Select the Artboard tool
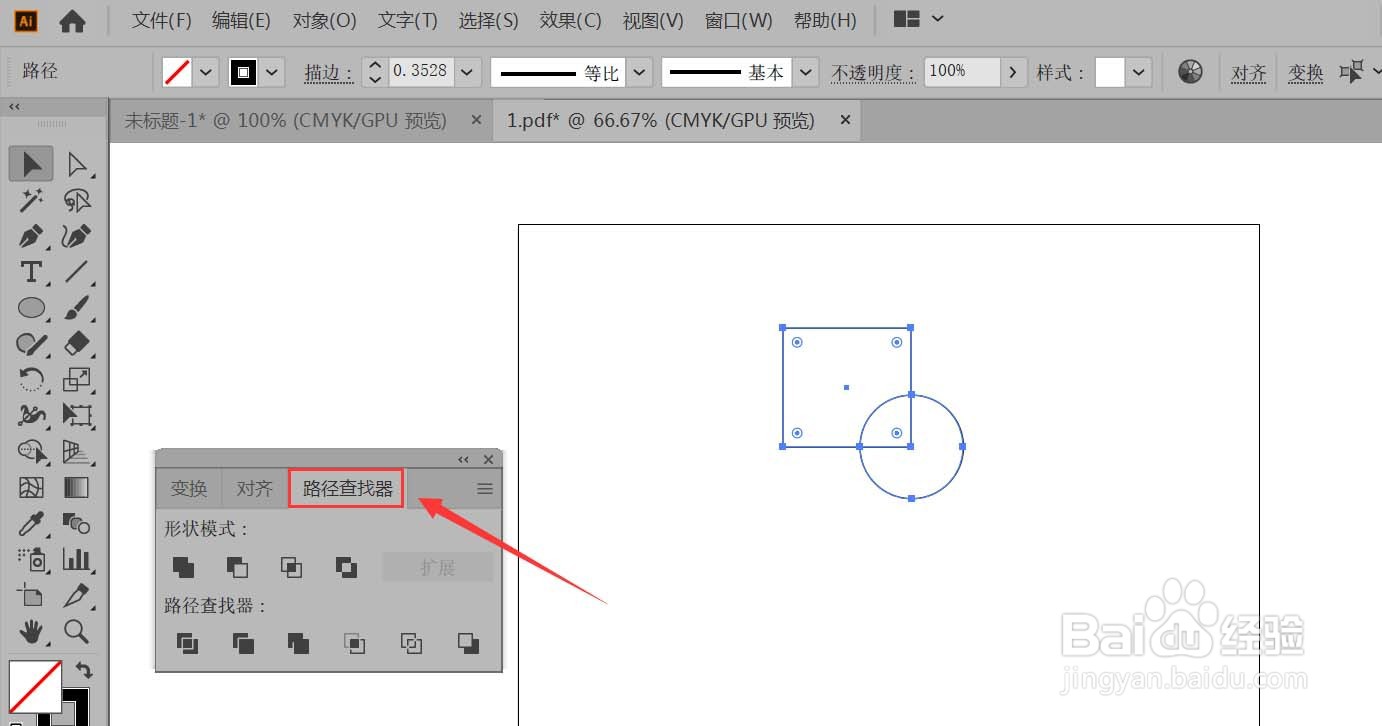This screenshot has height=726, width=1382. click(x=32, y=595)
